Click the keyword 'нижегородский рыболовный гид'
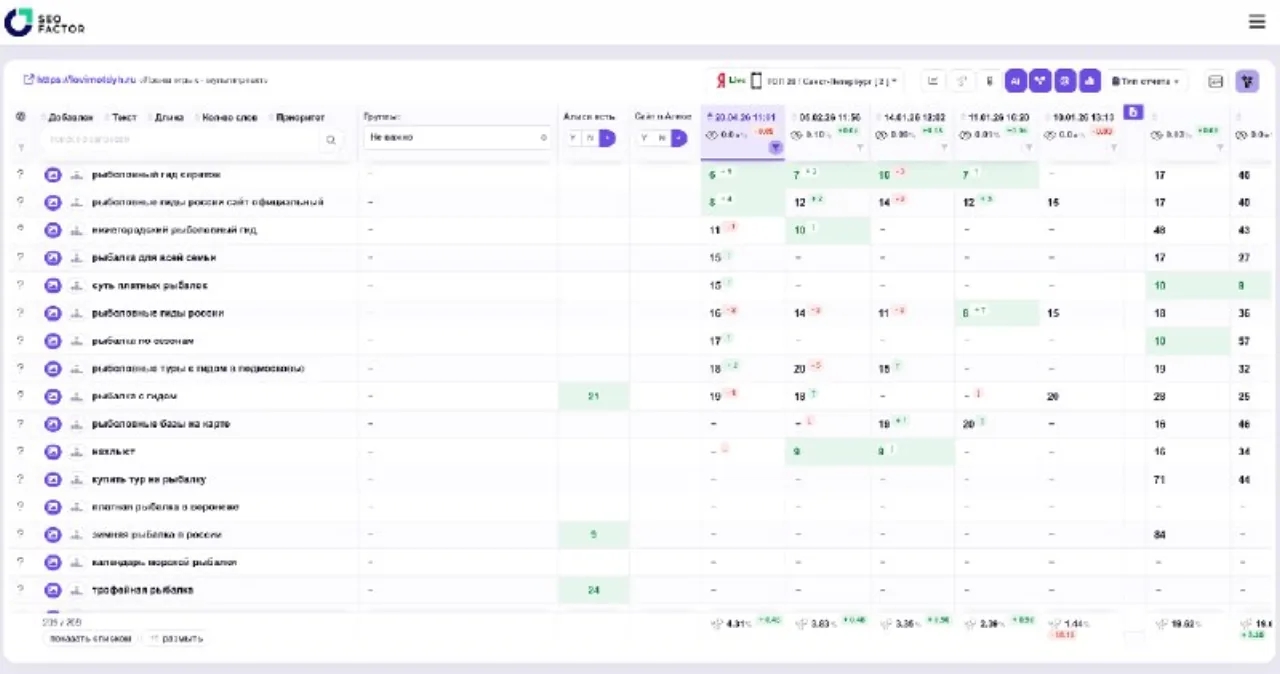The width and height of the screenshot is (1280, 674). coord(174,230)
